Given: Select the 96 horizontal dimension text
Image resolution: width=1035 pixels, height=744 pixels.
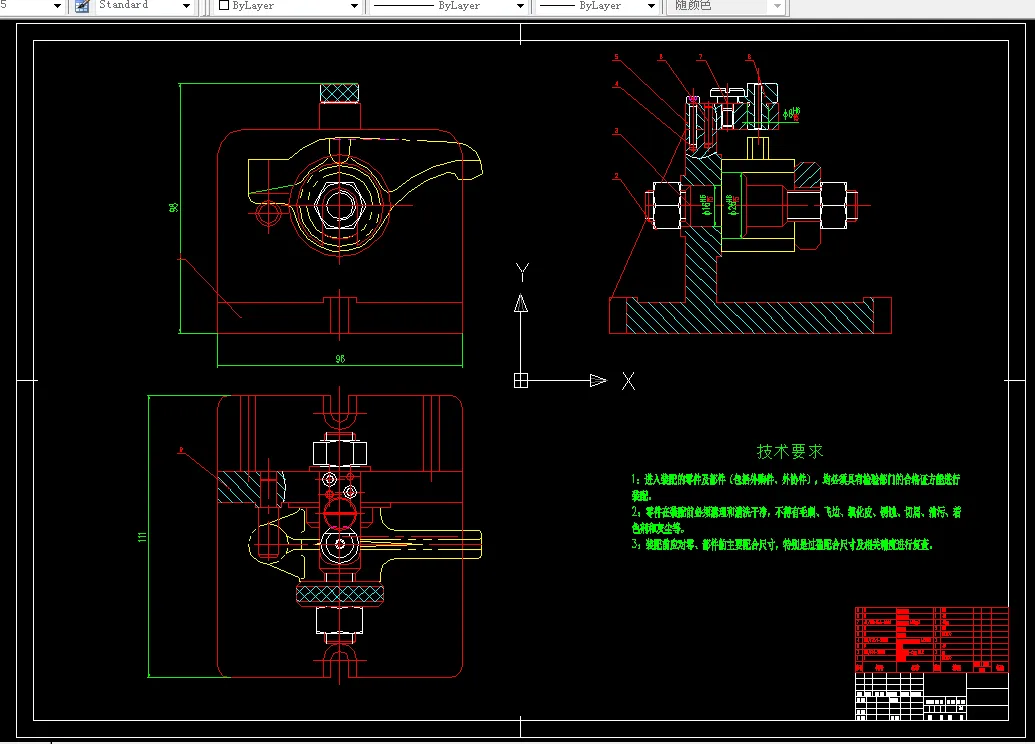Looking at the screenshot, I should 340,359.
